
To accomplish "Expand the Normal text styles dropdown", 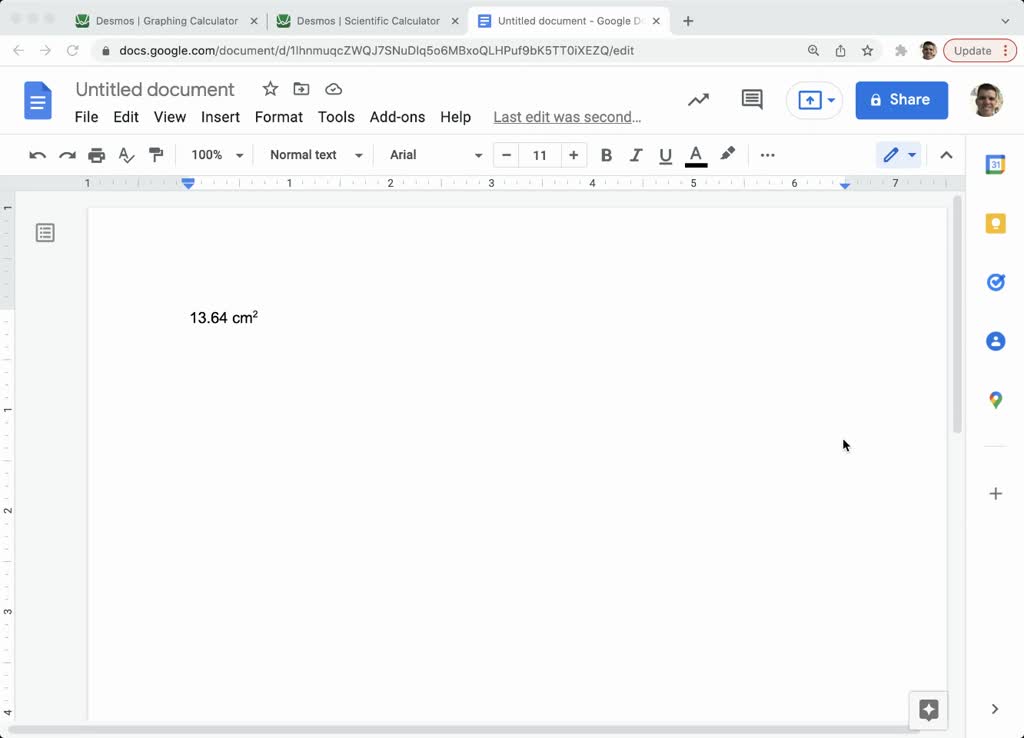I will point(315,155).
